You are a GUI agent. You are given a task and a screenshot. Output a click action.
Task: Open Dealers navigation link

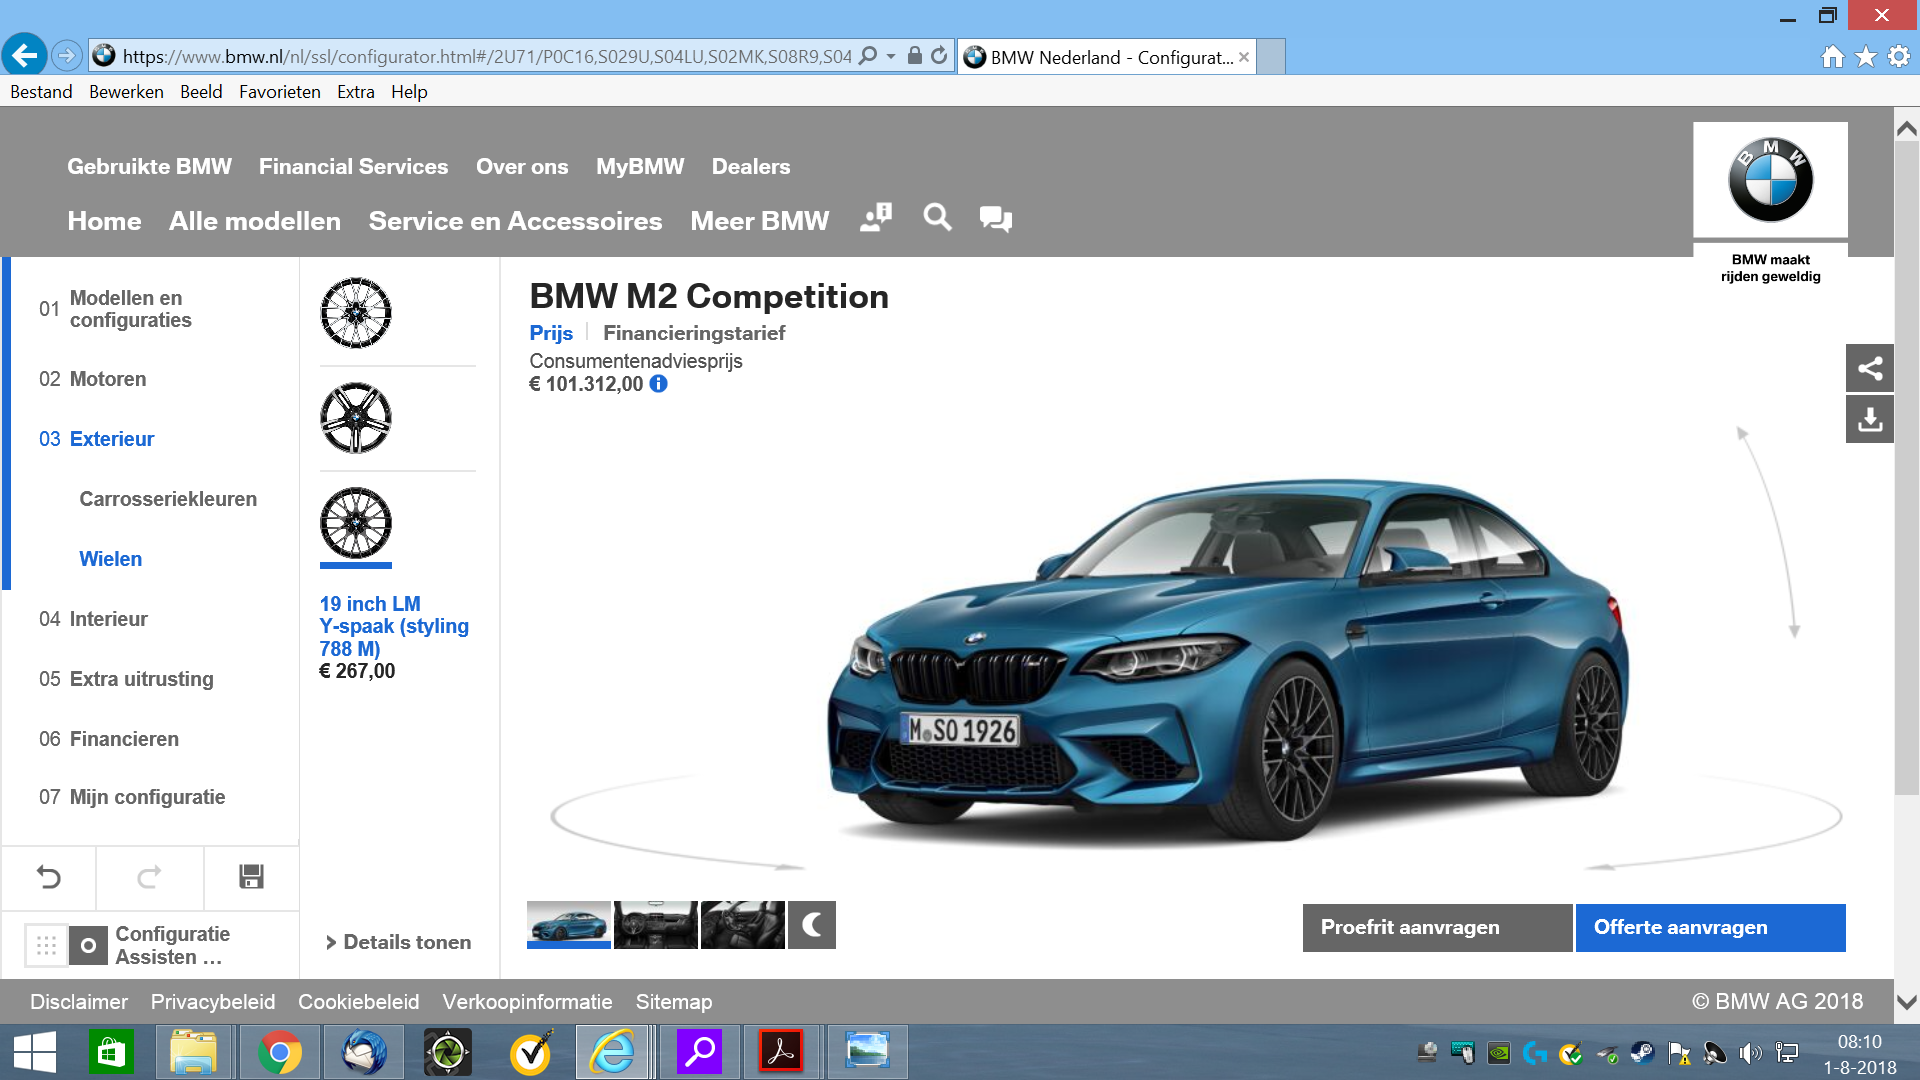tap(751, 166)
